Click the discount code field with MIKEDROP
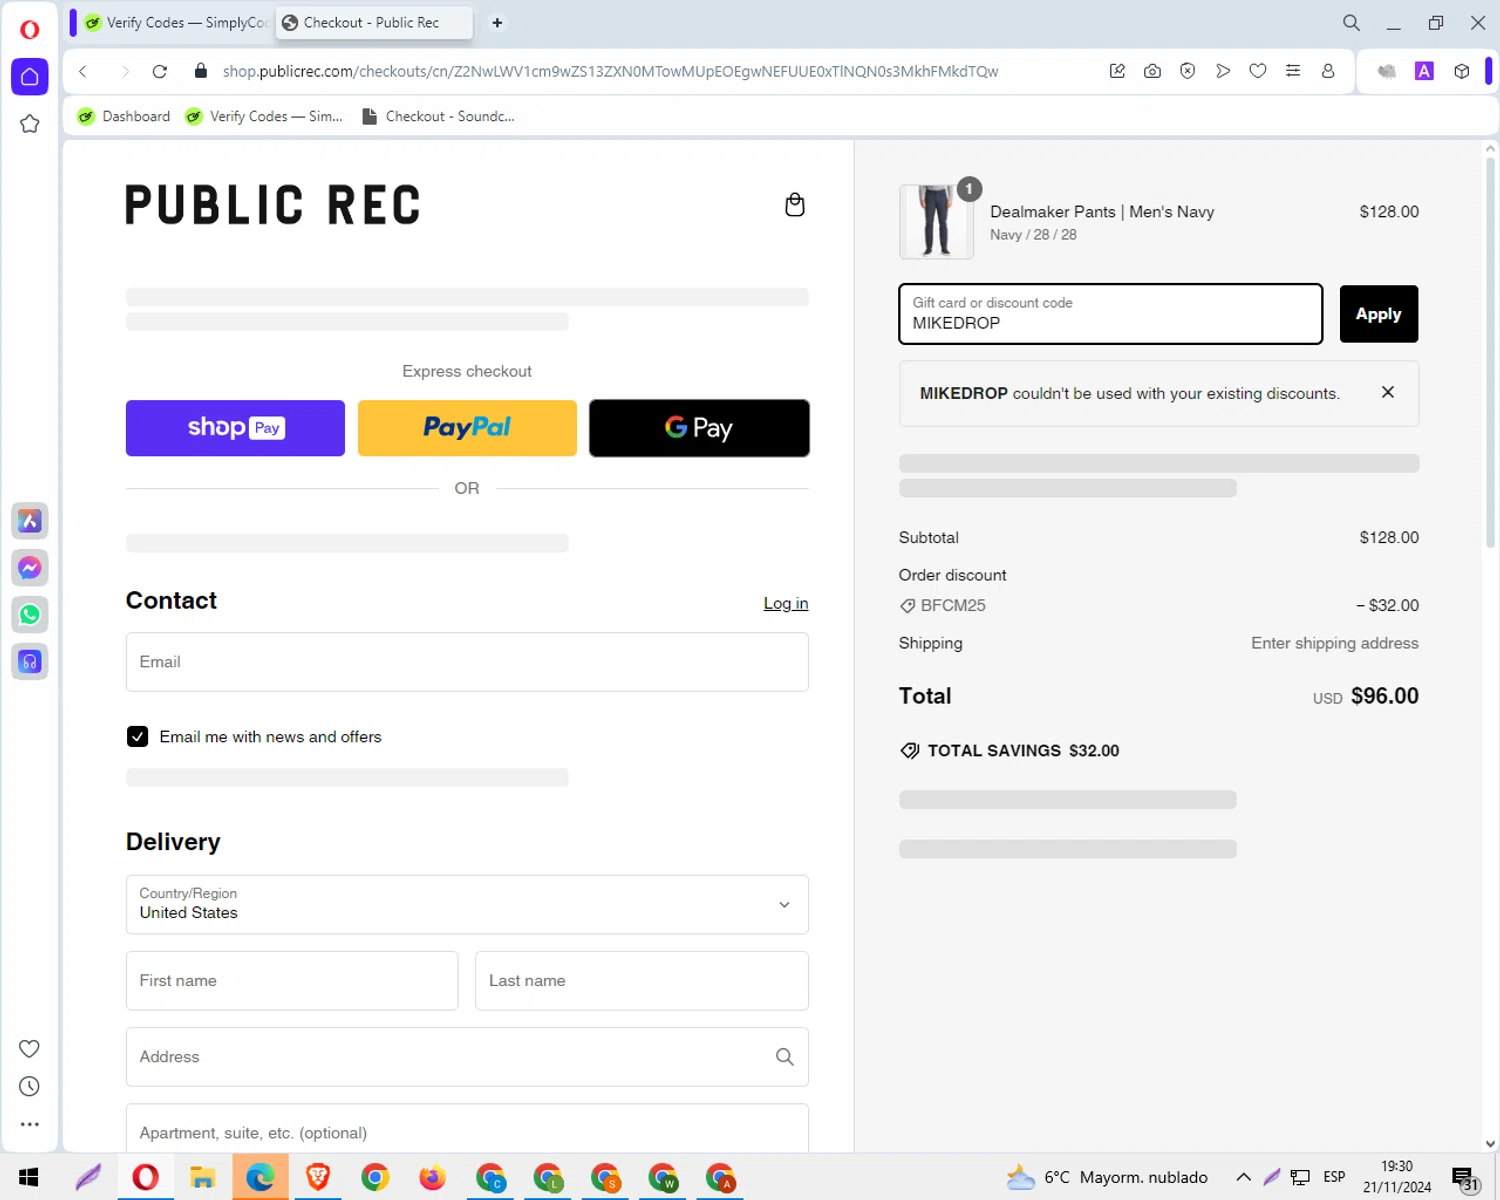Screen dimensions: 1500x1200 click(x=1110, y=314)
